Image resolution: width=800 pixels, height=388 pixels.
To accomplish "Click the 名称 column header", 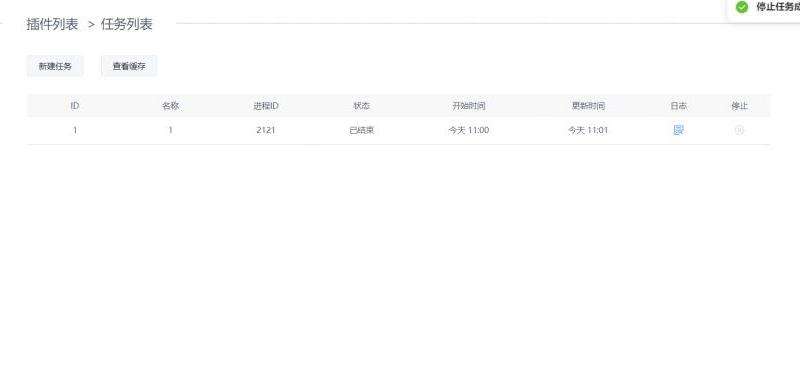I will pos(170,106).
